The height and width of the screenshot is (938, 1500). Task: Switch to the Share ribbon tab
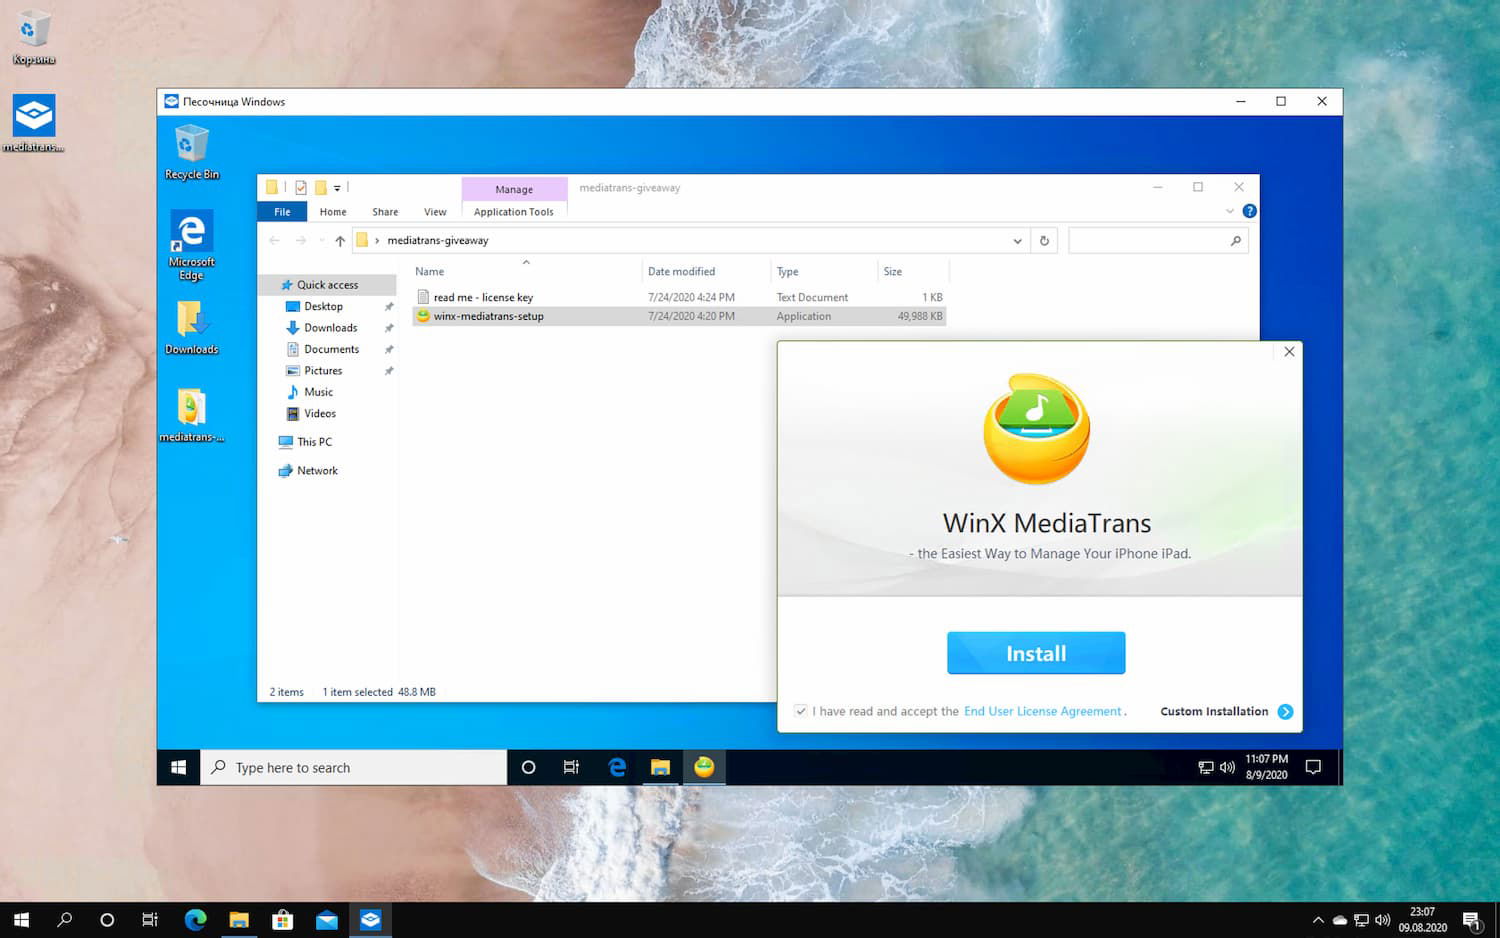[x=385, y=212]
